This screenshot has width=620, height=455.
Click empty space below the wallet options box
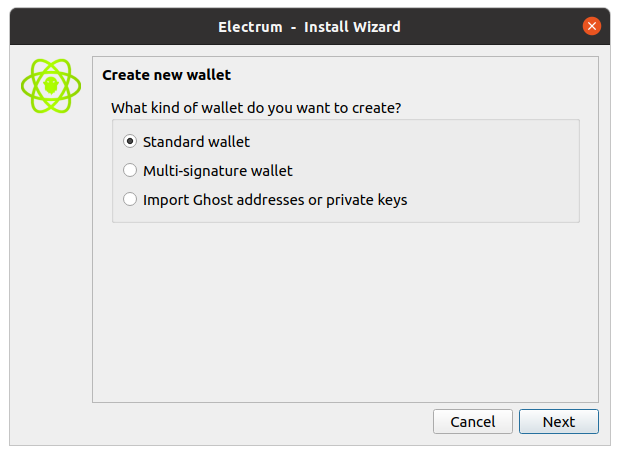[345, 310]
